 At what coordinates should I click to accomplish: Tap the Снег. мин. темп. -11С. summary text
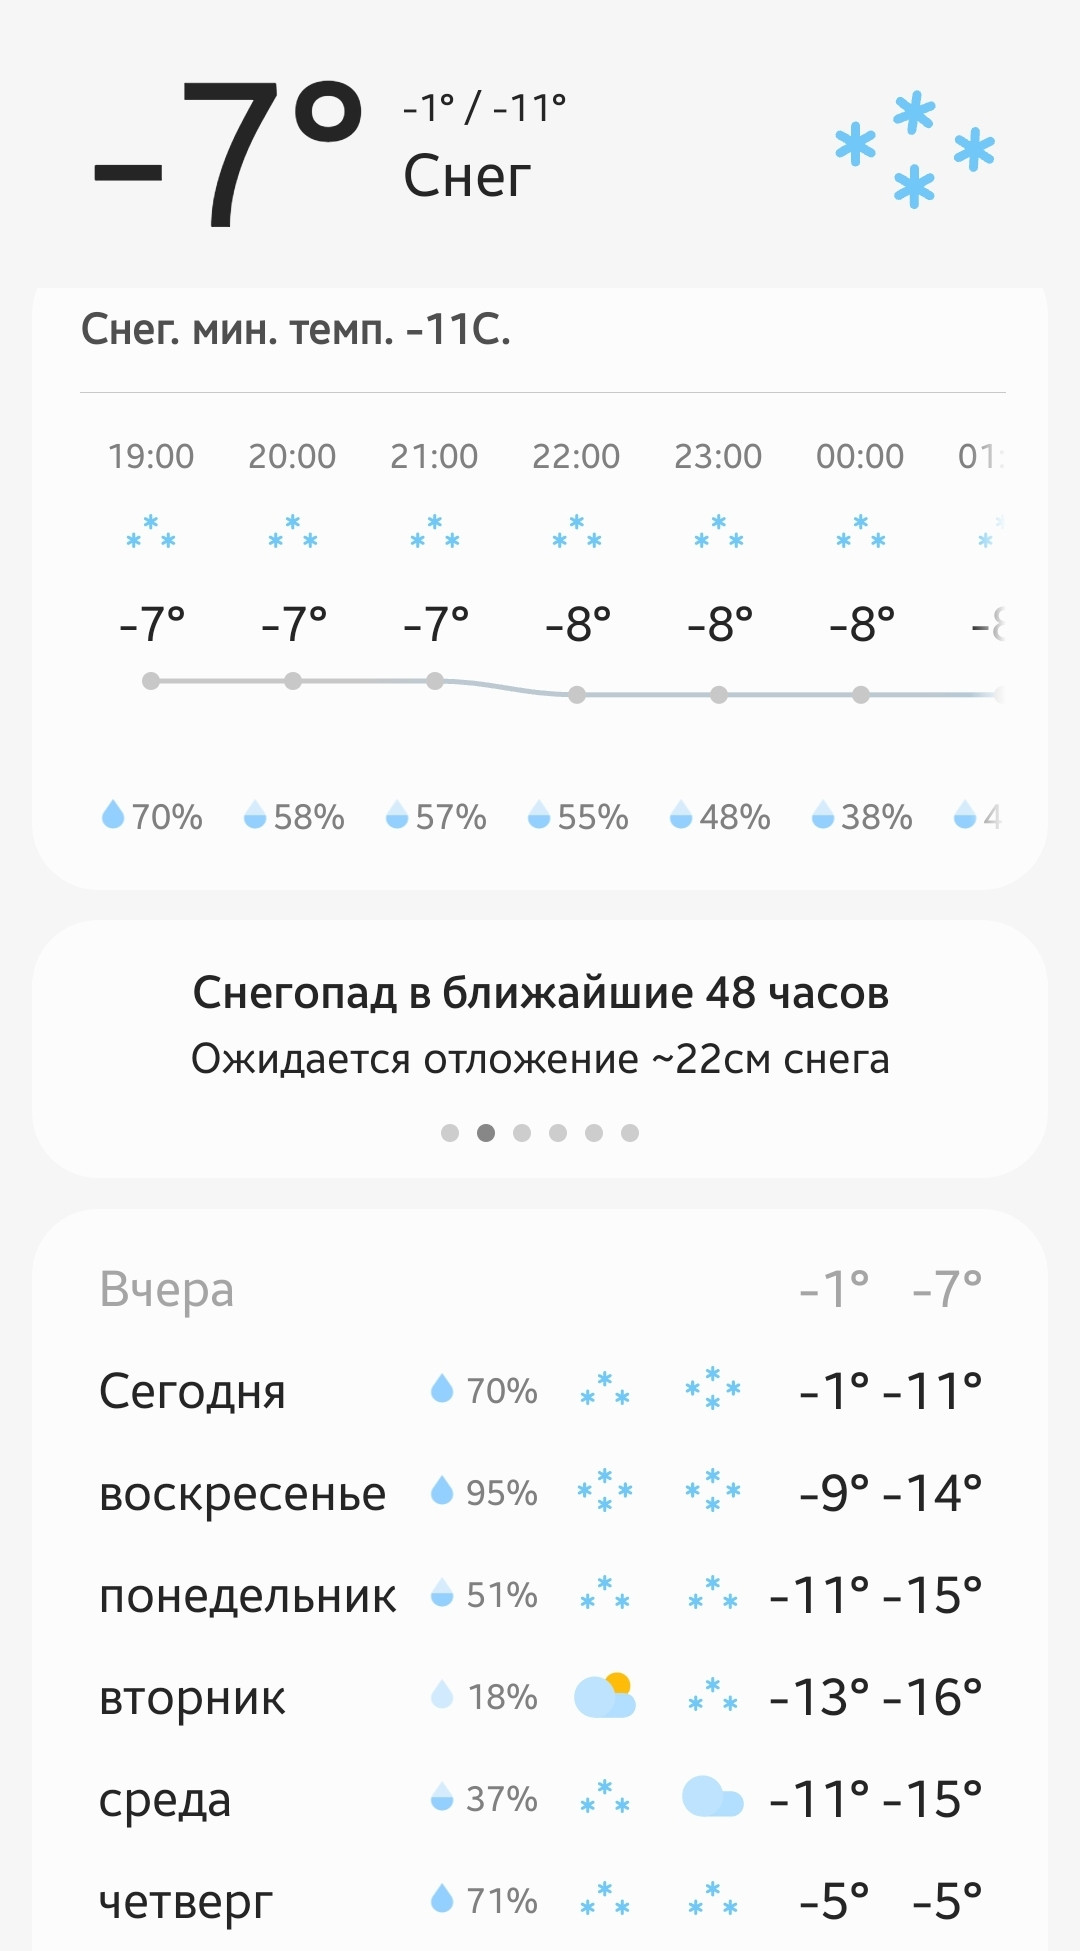point(296,329)
